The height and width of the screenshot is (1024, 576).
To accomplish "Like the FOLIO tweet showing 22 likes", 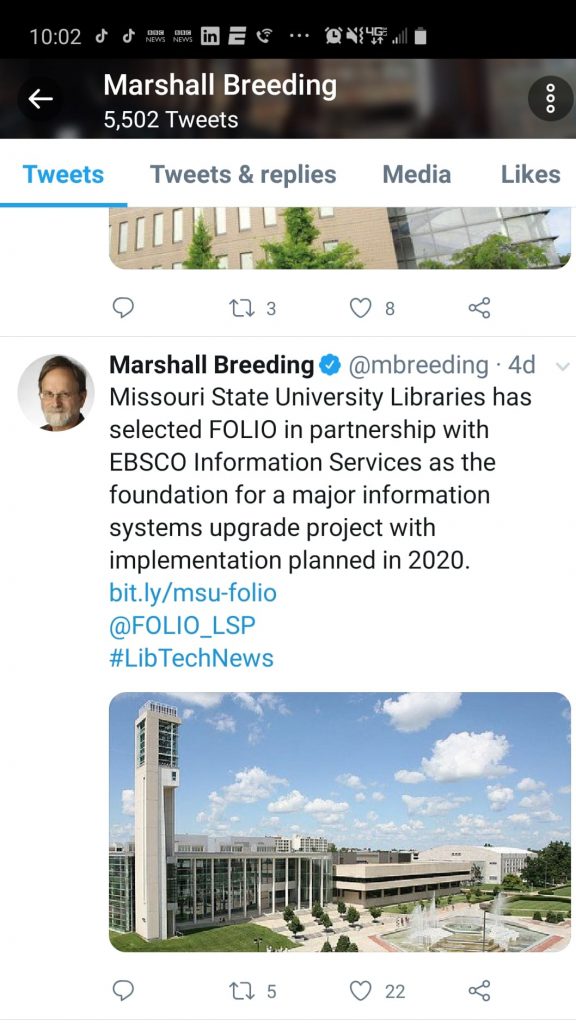I will [359, 990].
